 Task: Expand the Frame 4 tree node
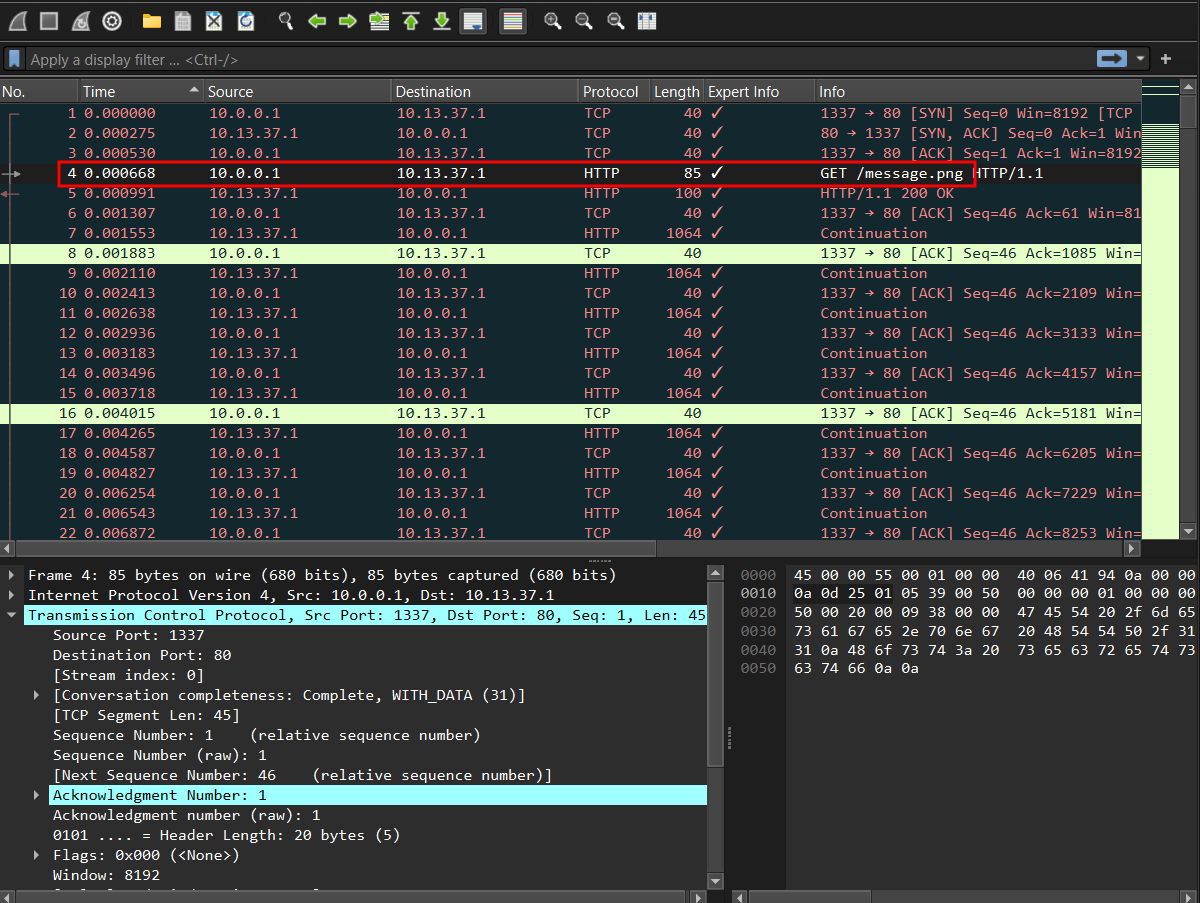coord(11,575)
